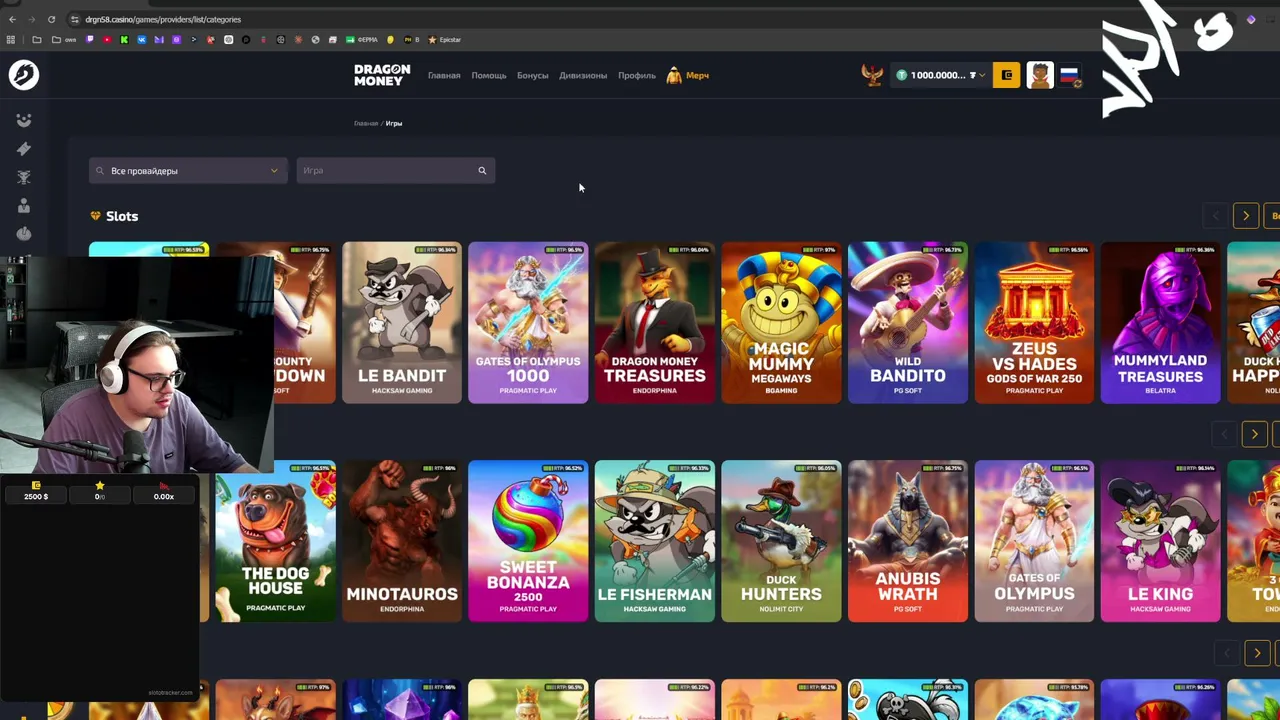Open the Le Fisherman slot
This screenshot has height=720, width=1280.
(655, 541)
